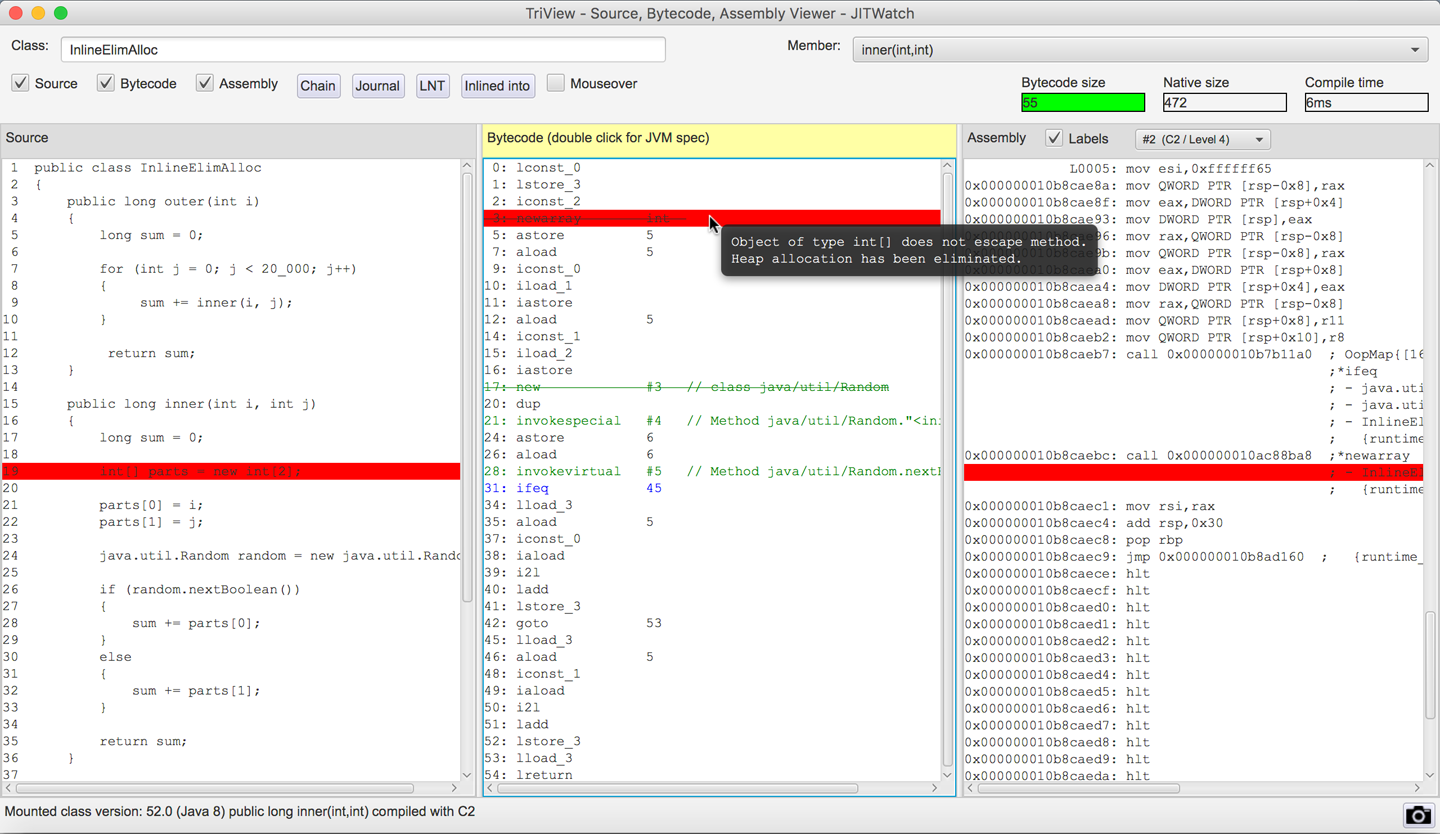Select the eliminated newarray bytecode line

coord(600,218)
